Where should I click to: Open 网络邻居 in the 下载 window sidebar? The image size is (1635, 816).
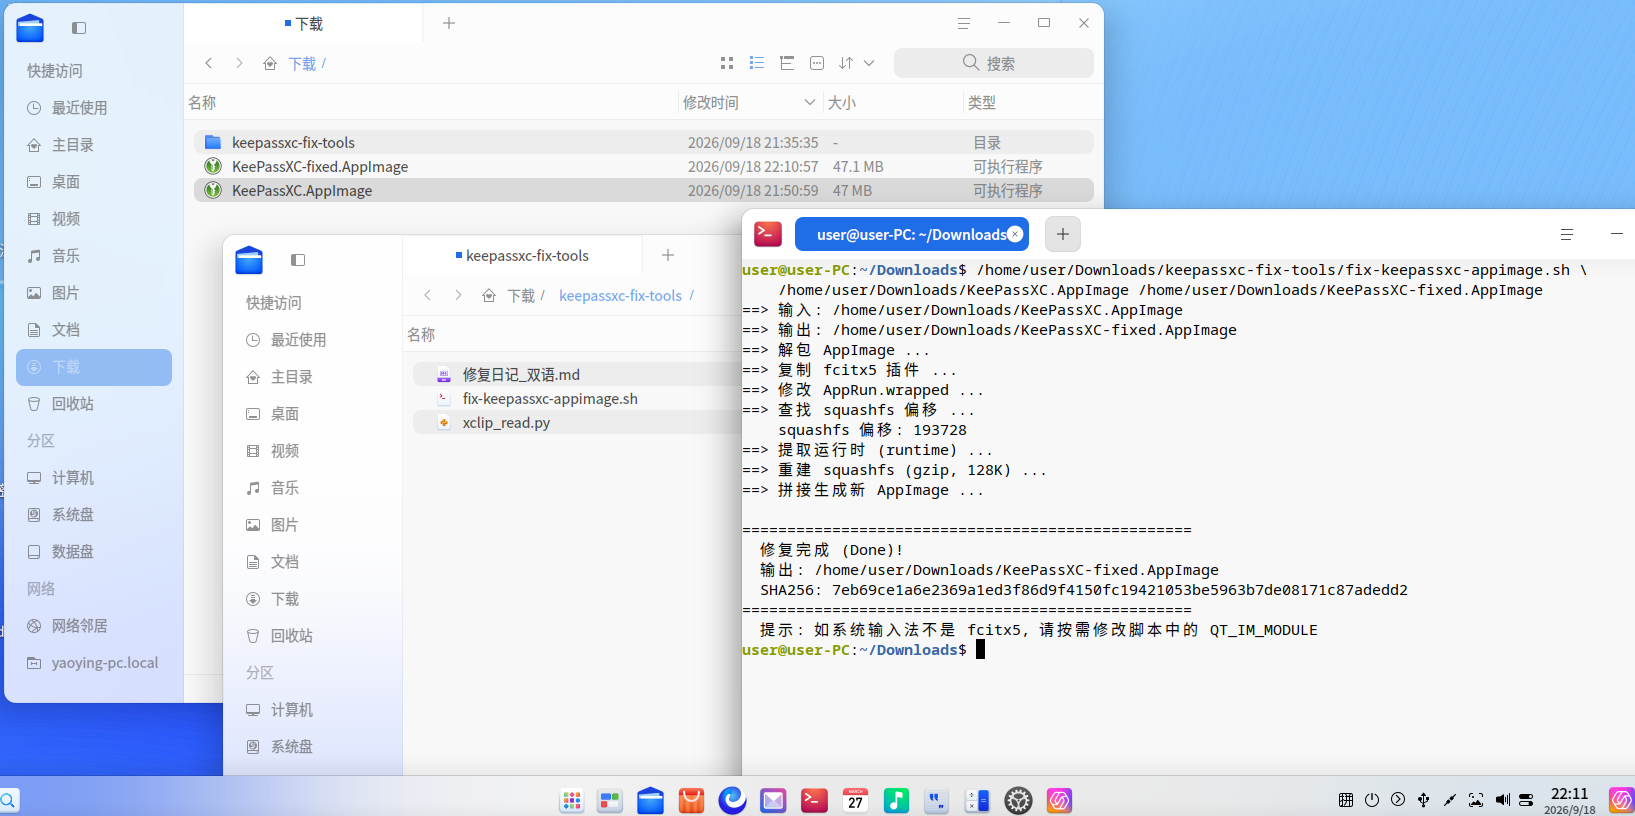coord(94,626)
